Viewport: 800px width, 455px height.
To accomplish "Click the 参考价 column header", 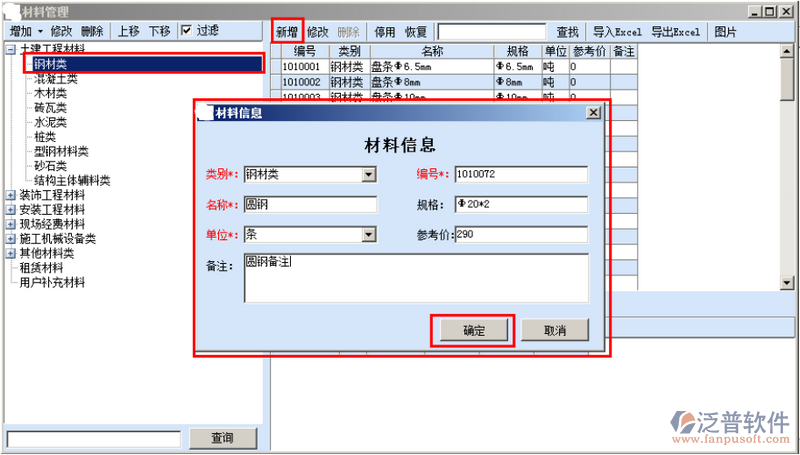I will [589, 52].
